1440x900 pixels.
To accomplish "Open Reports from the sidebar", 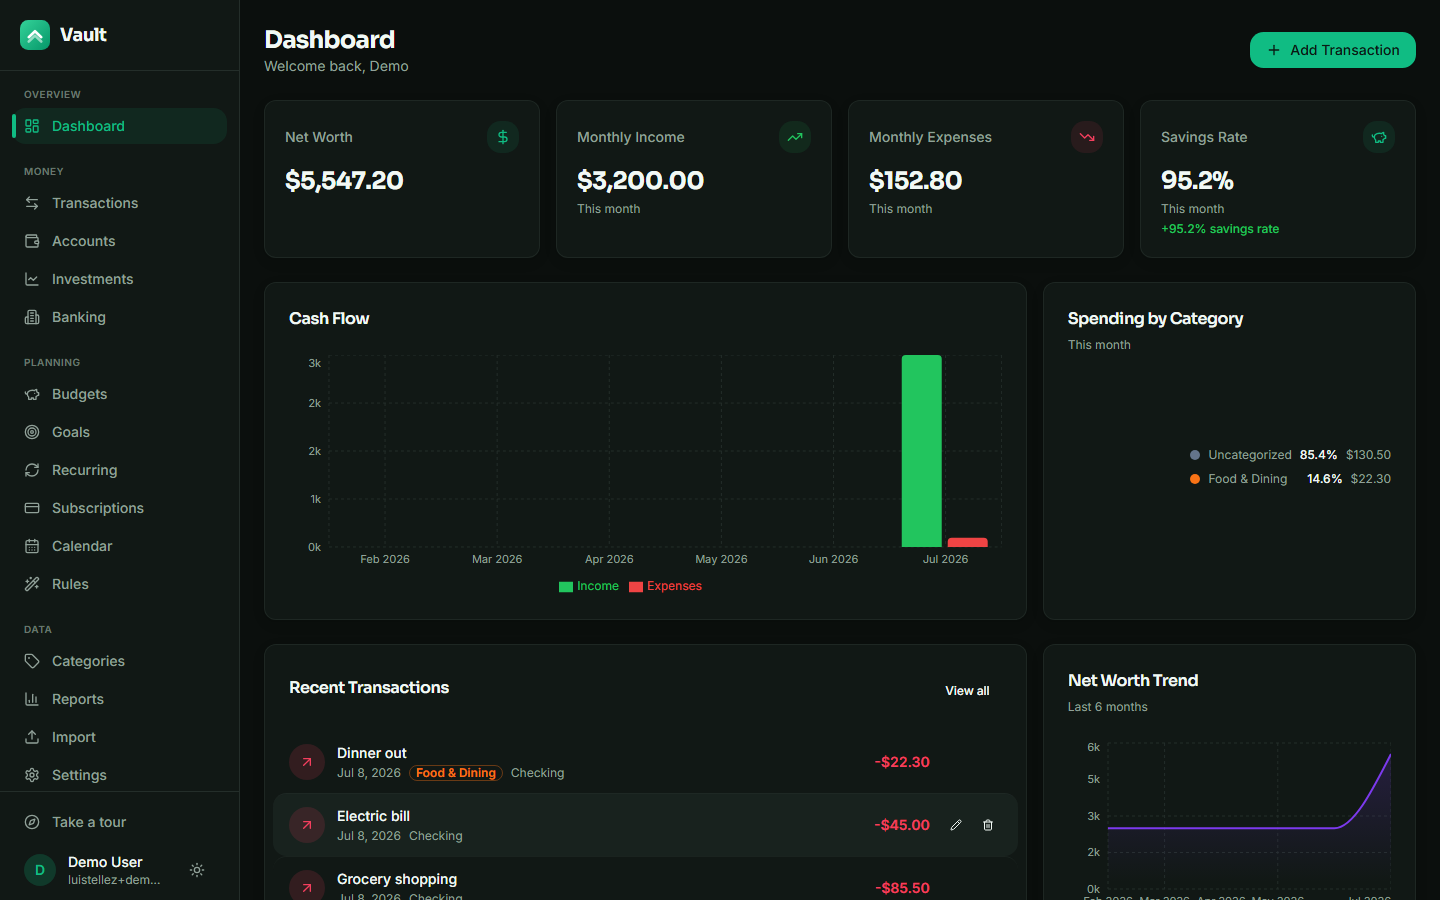I will pos(120,699).
